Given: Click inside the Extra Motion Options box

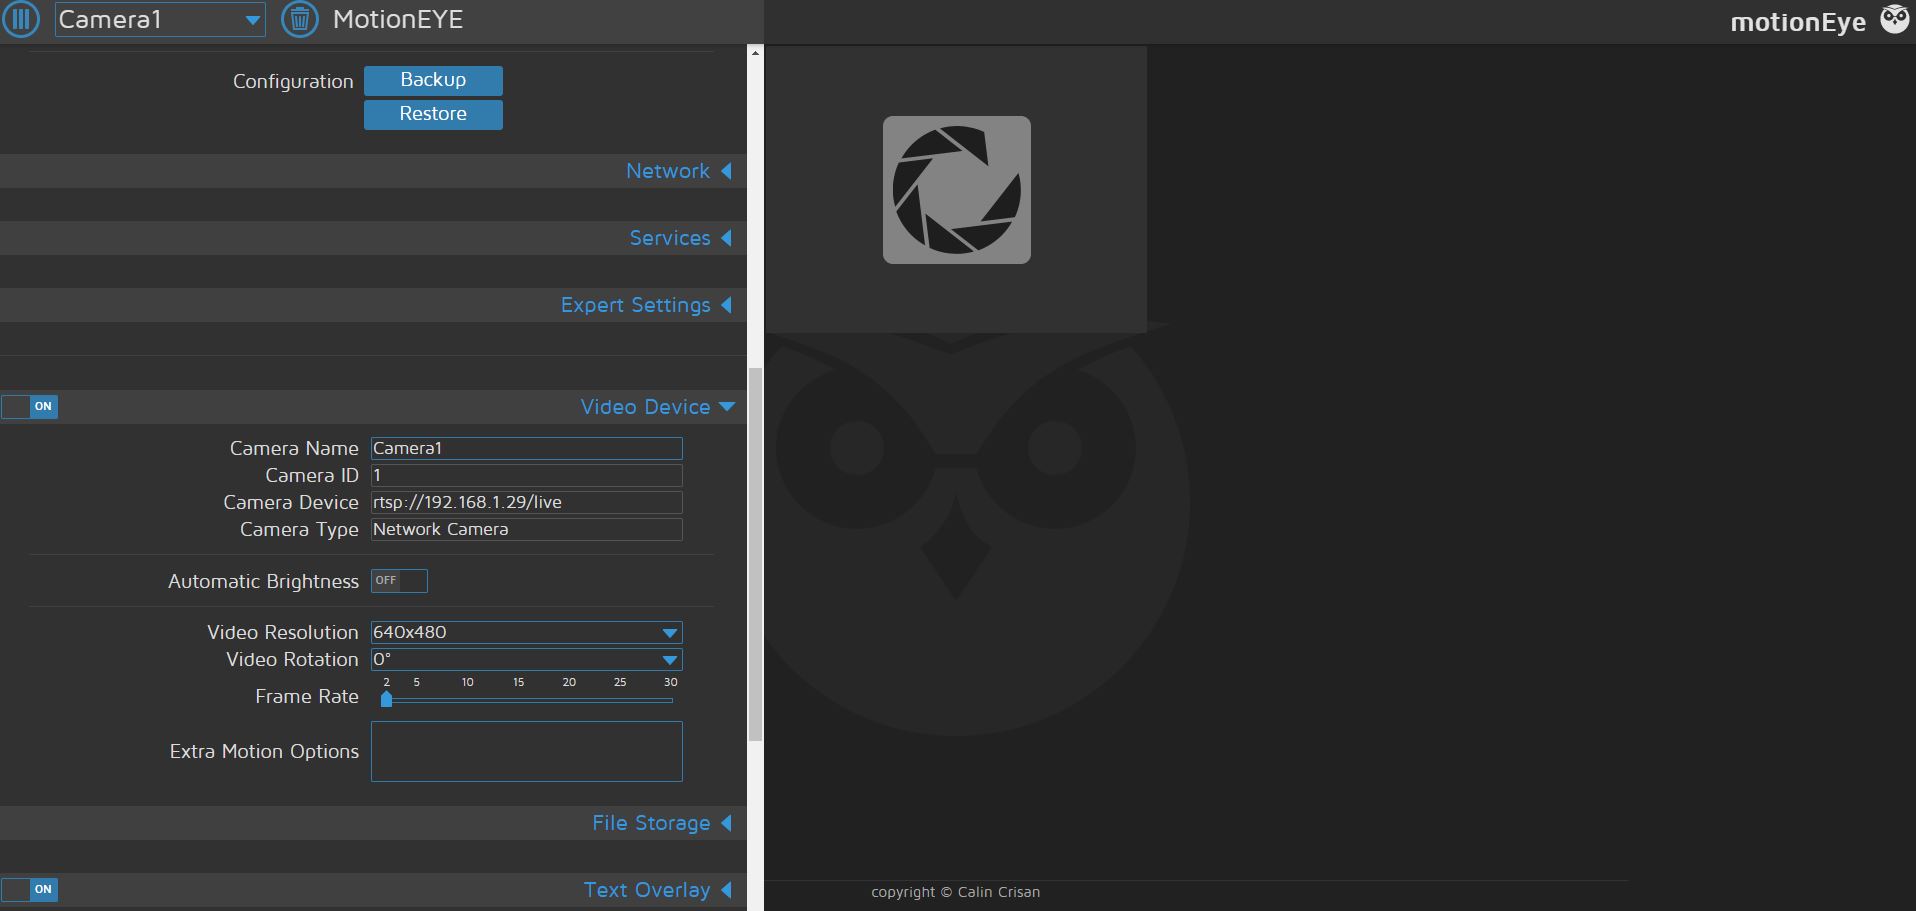Looking at the screenshot, I should pyautogui.click(x=526, y=751).
